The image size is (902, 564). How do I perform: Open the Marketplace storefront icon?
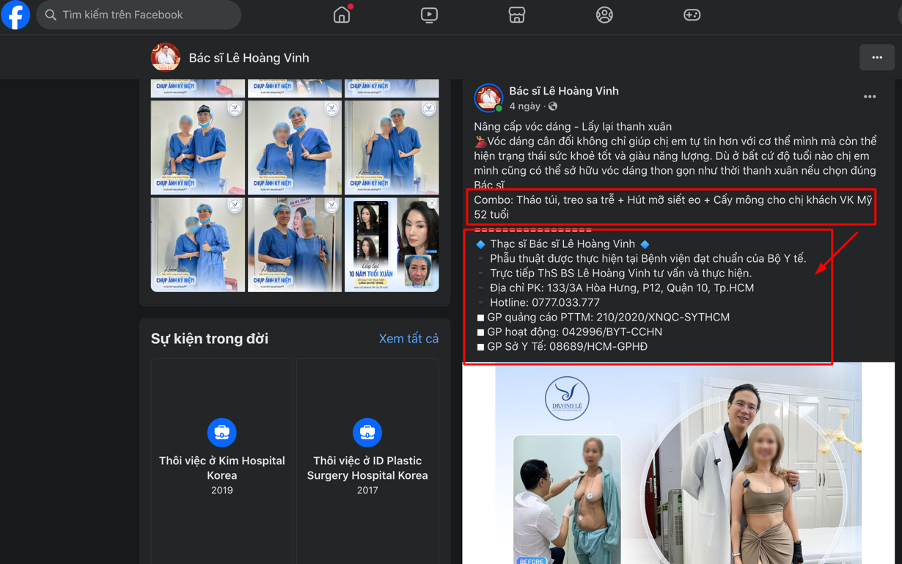coord(517,15)
